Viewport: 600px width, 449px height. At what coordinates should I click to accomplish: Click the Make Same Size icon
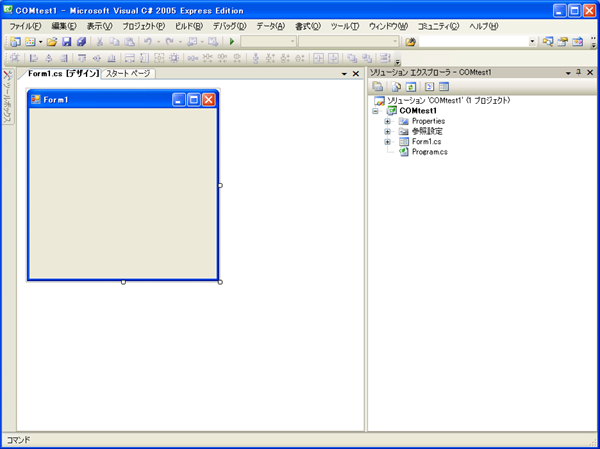pos(159,58)
